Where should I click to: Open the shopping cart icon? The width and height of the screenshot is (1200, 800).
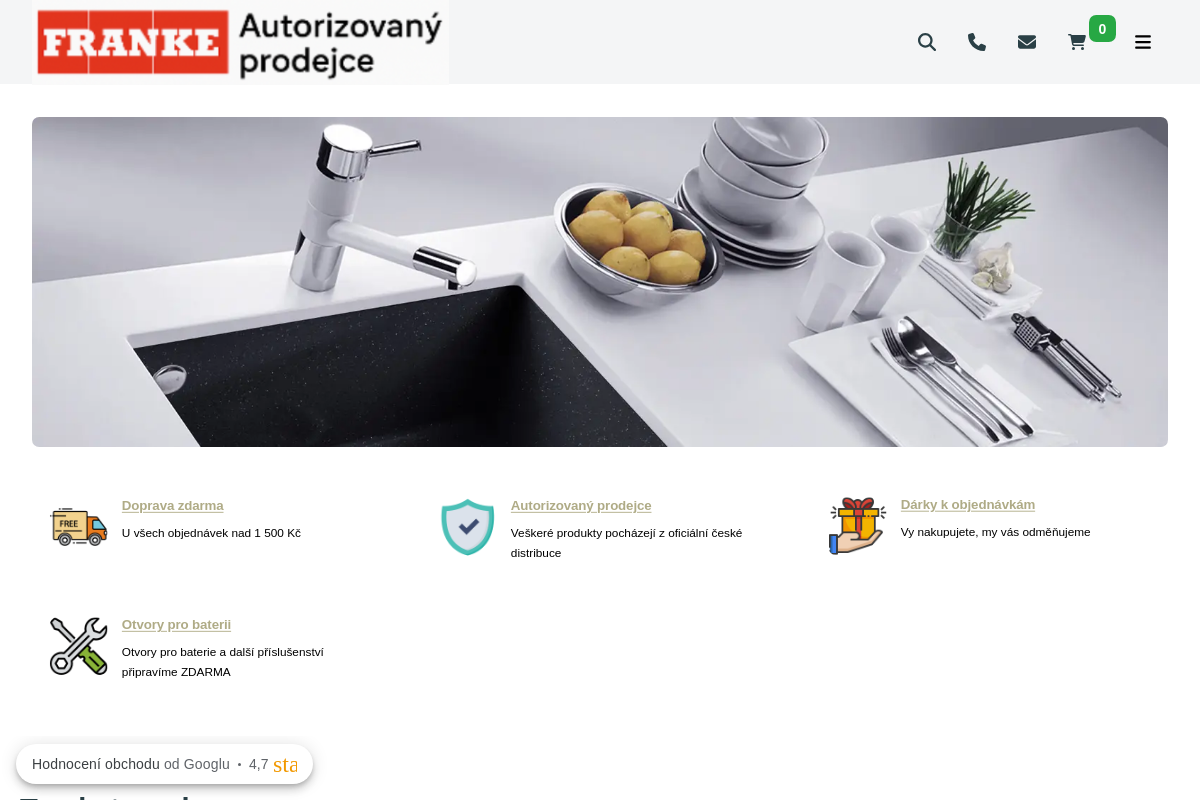tap(1077, 42)
